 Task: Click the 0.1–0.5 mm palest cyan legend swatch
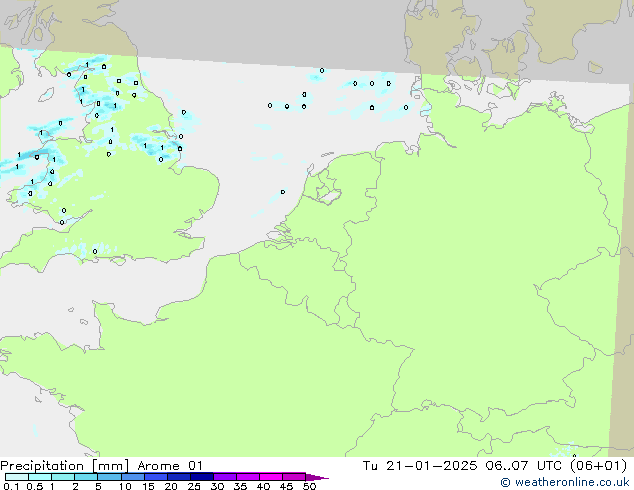[17, 477]
